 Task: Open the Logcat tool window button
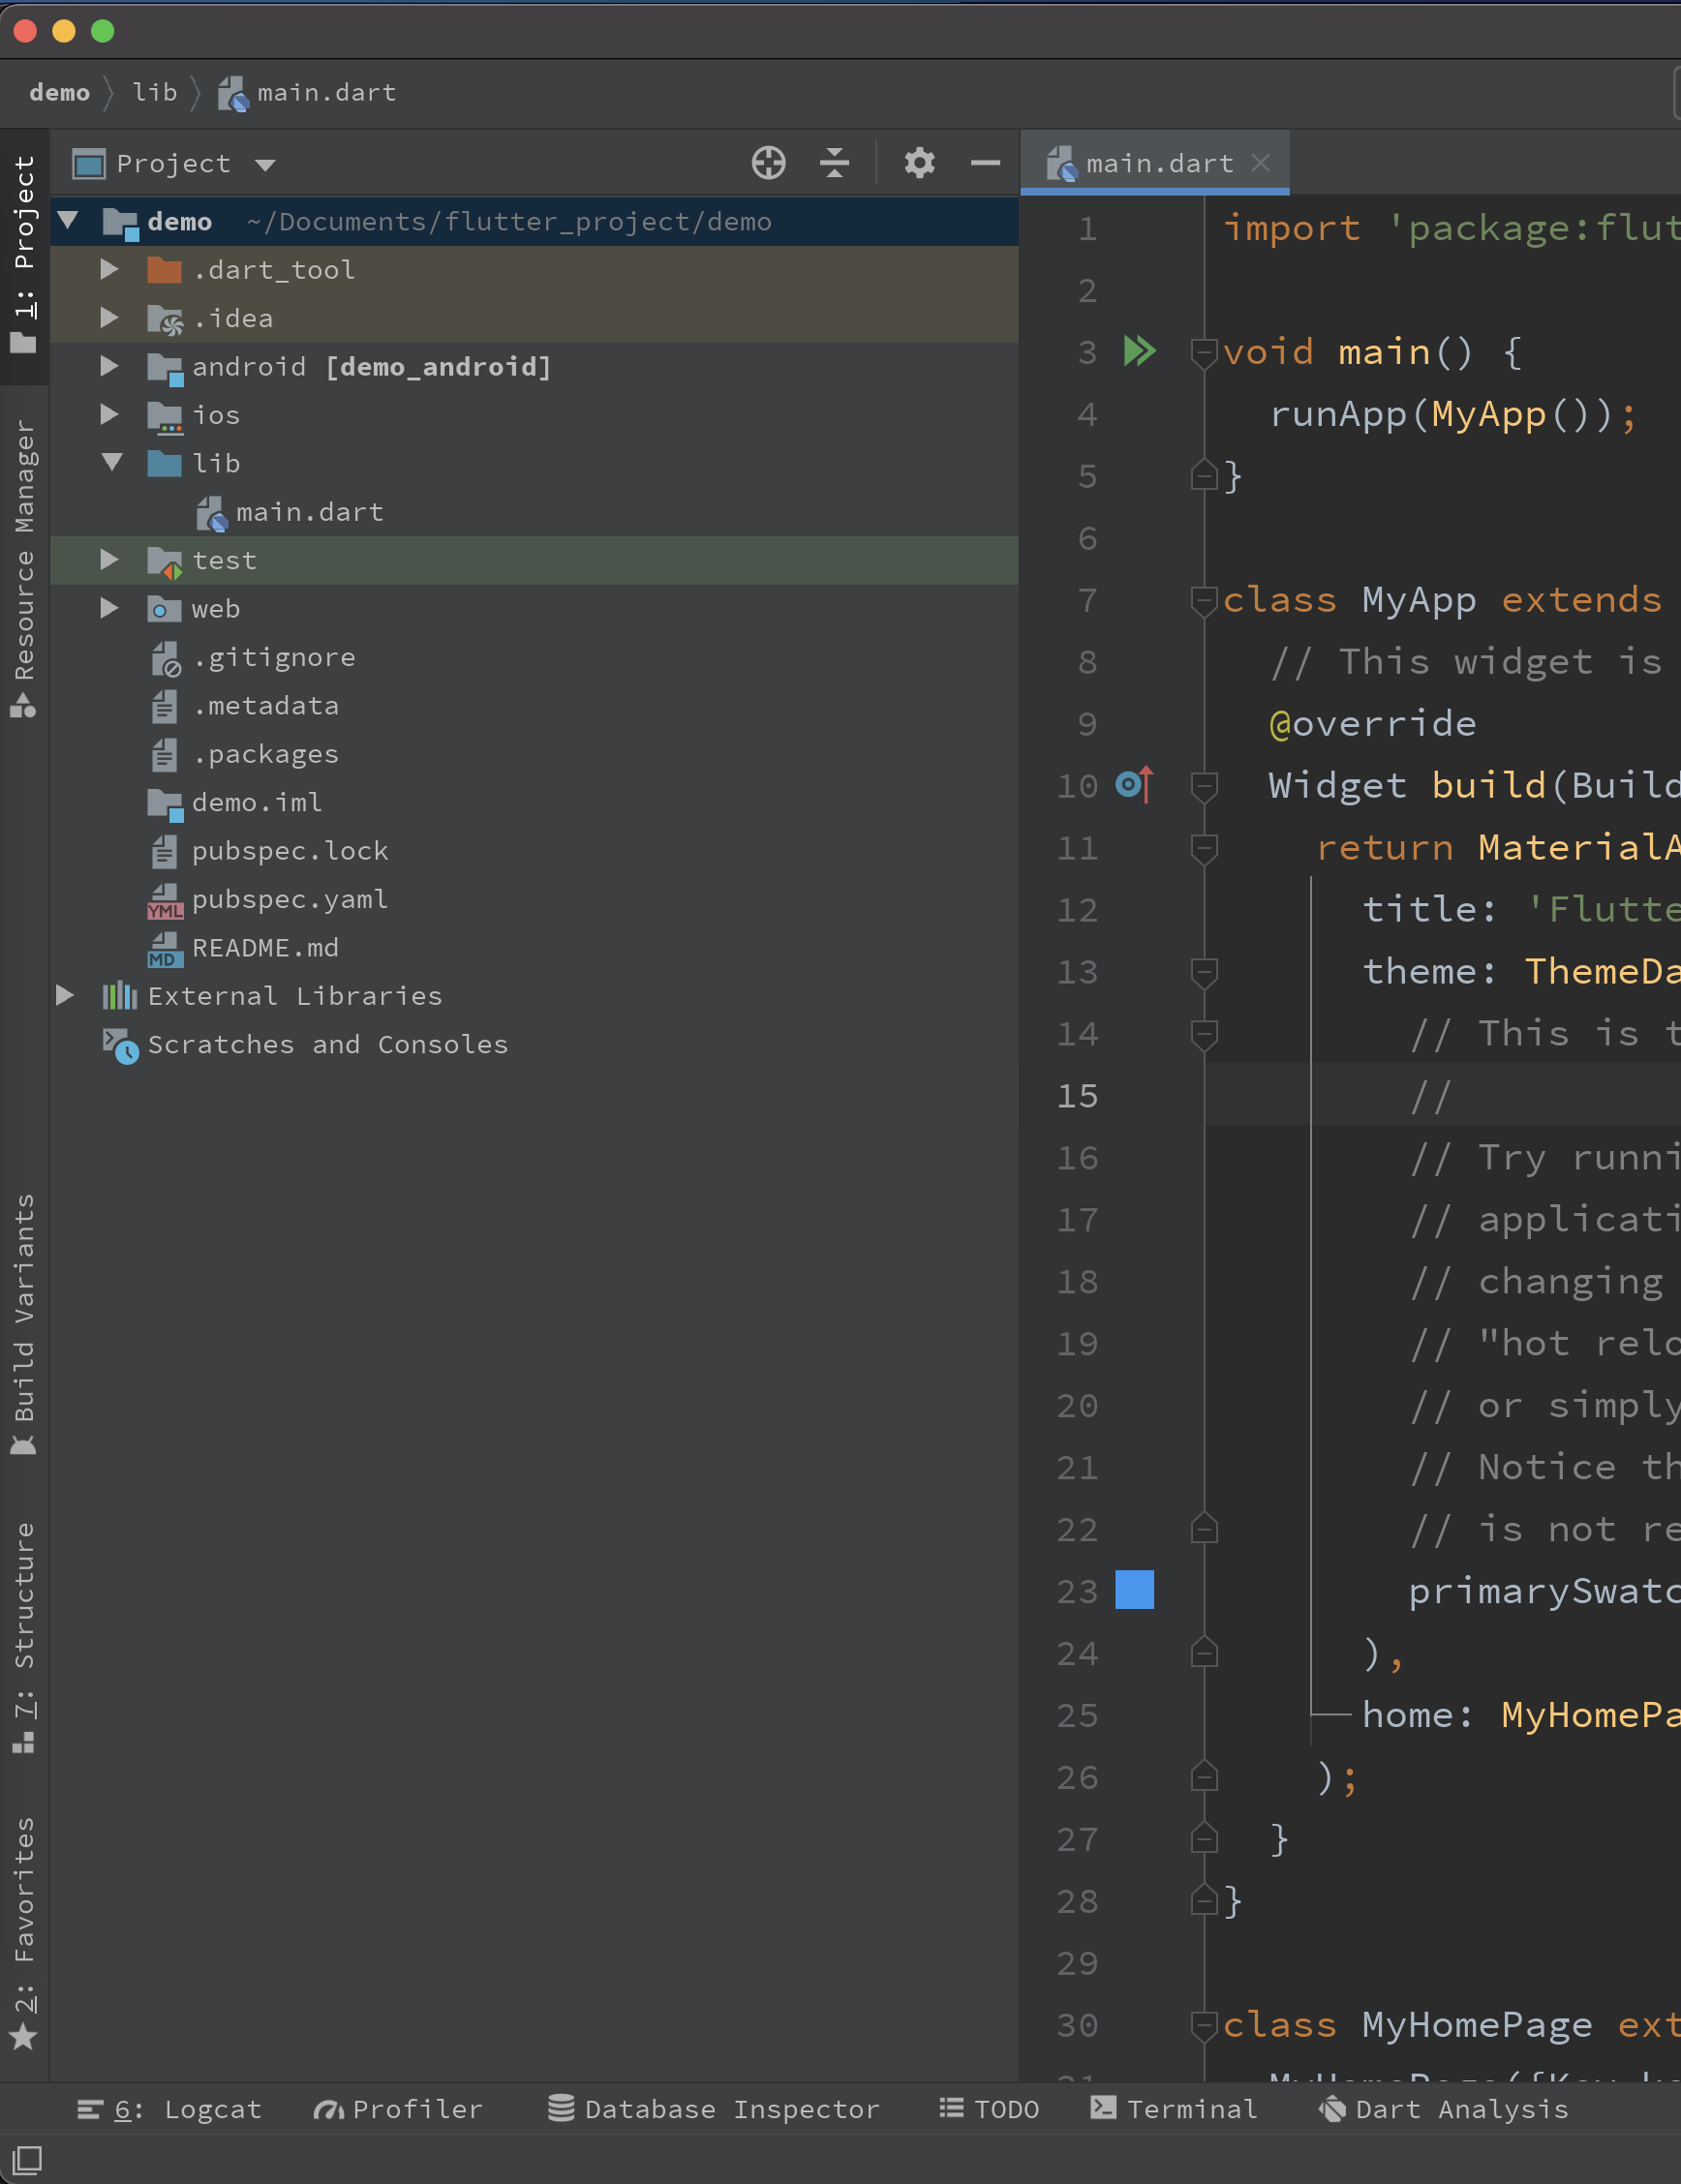(x=170, y=2109)
